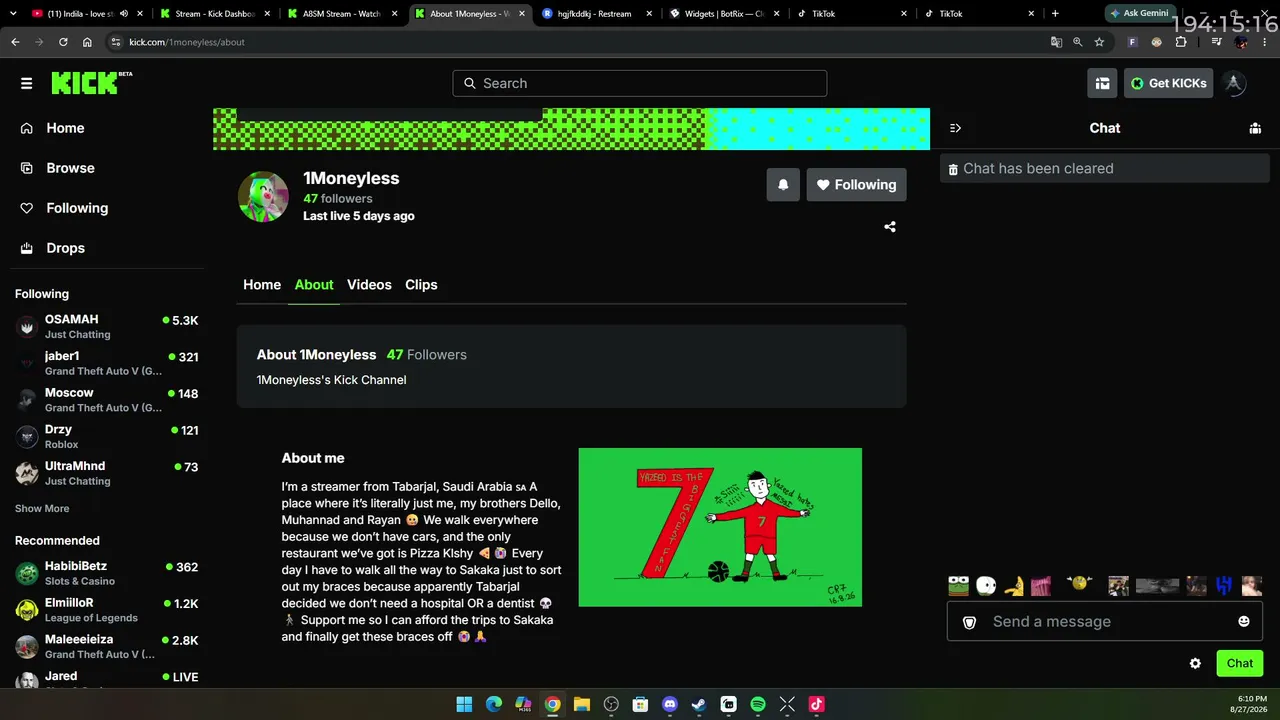The width and height of the screenshot is (1280, 720).
Task: Bookmark this page with the star
Action: (x=1099, y=42)
